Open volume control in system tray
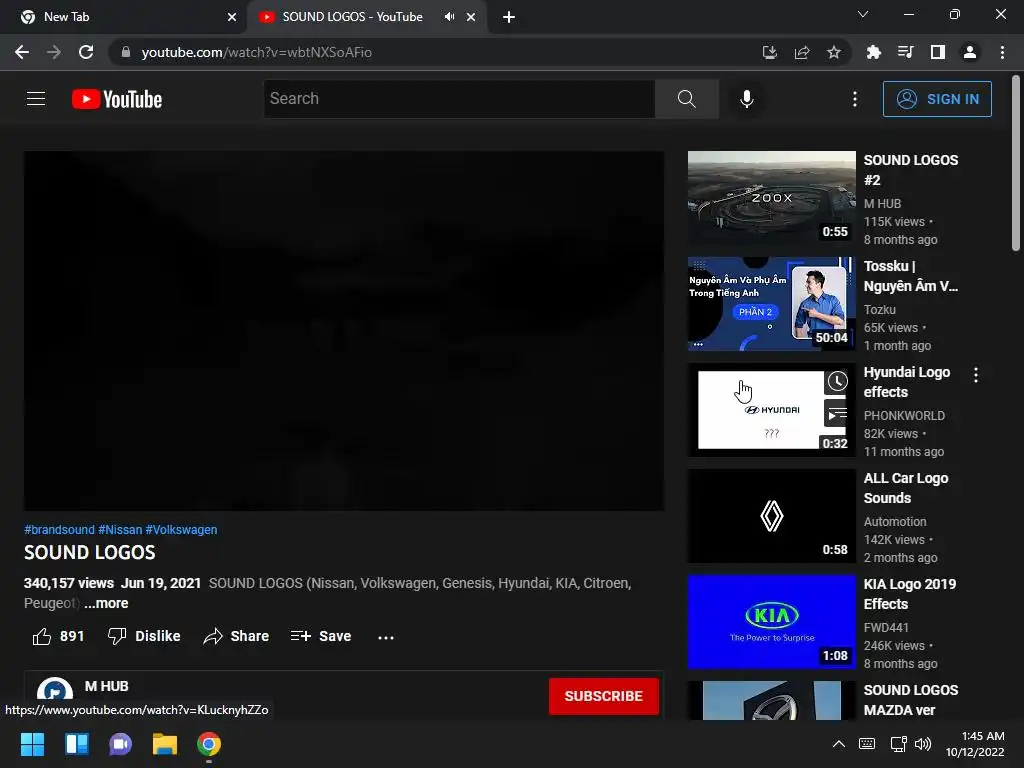 tap(923, 744)
